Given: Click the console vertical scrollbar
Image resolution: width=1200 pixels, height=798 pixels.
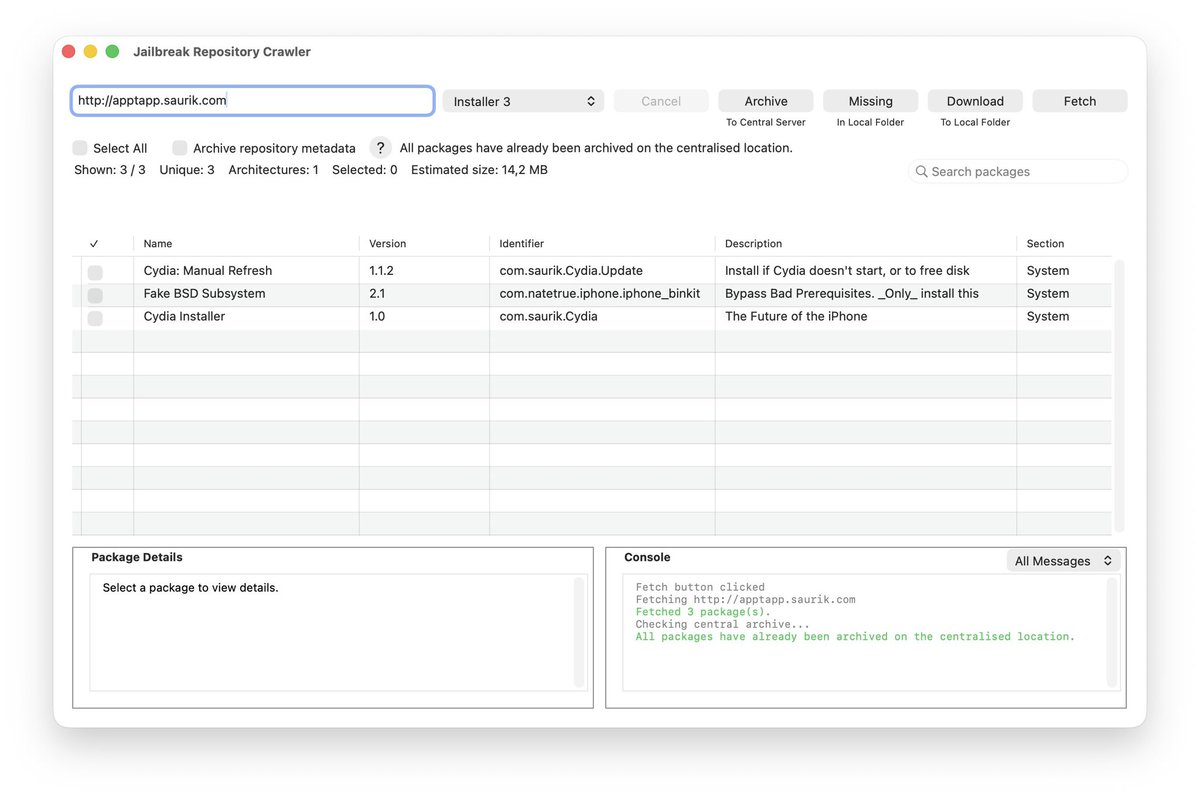Looking at the screenshot, I should (1112, 632).
